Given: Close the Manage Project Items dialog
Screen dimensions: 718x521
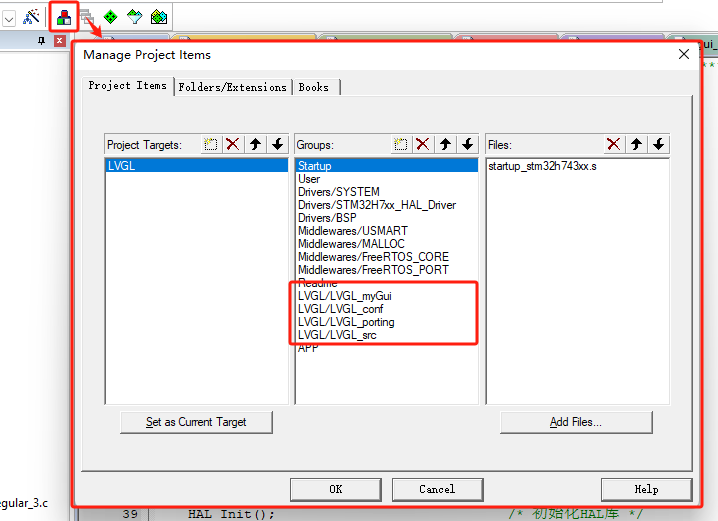Looking at the screenshot, I should coord(684,54).
